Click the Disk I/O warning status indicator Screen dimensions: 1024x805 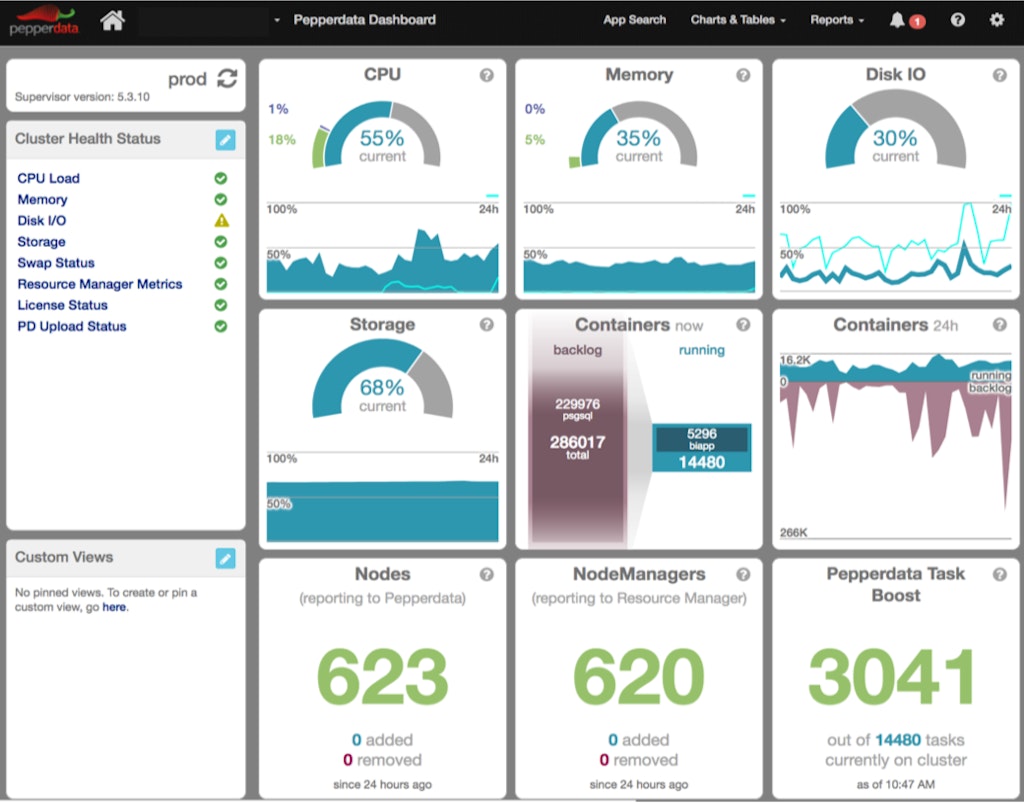click(x=221, y=221)
